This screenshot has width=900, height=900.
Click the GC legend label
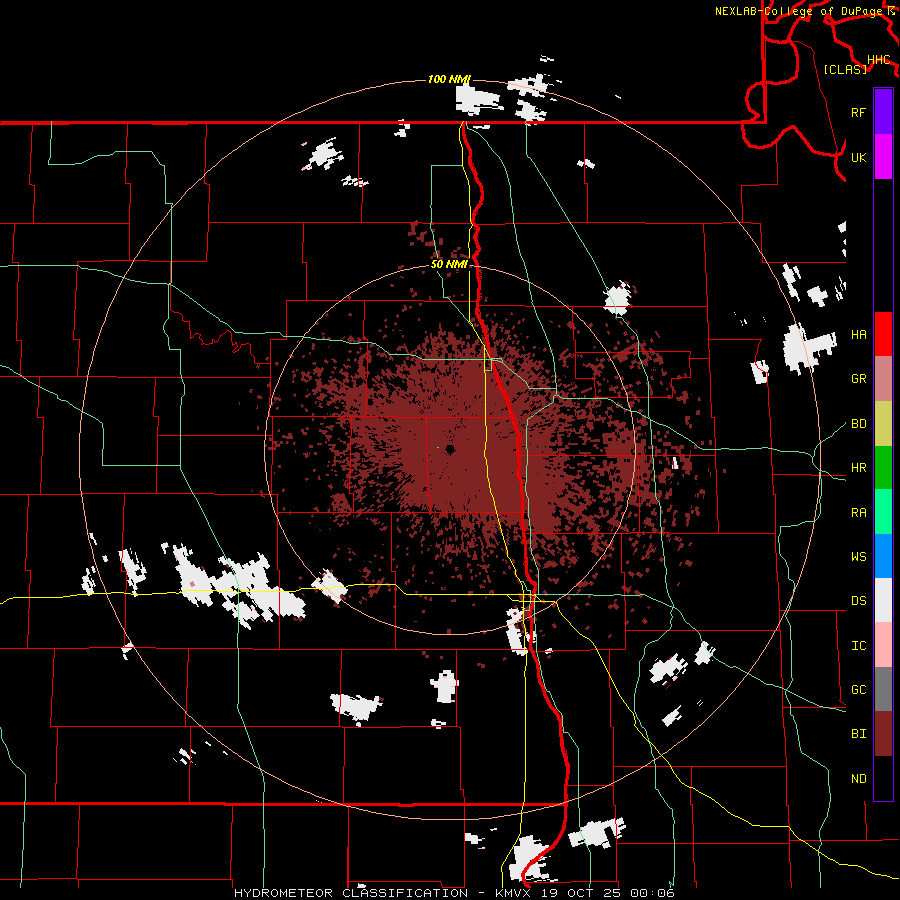858,690
